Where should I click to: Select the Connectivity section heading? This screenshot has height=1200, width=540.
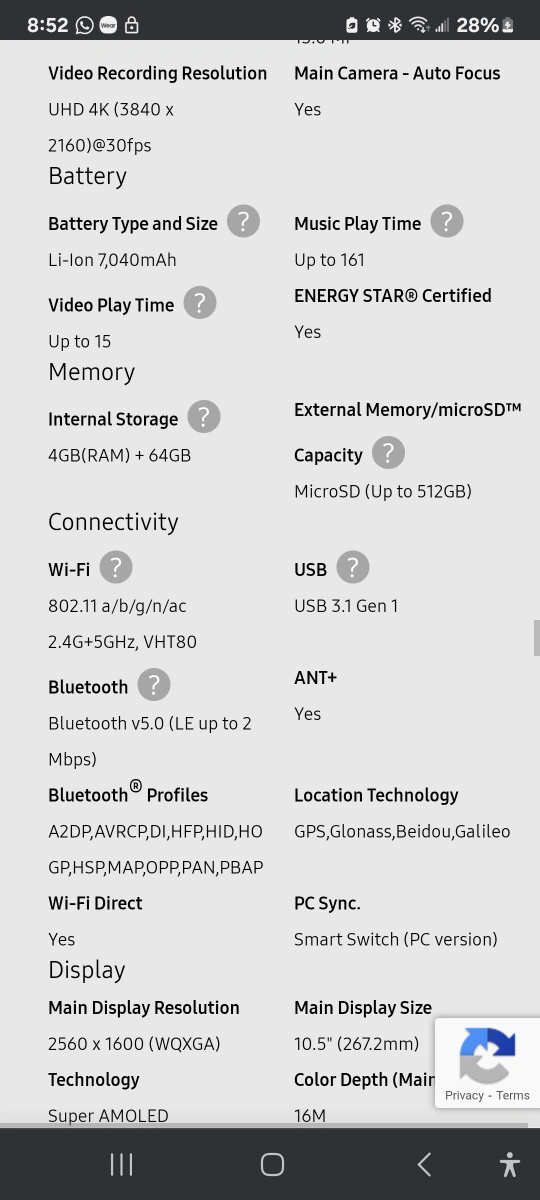pyautogui.click(x=113, y=522)
